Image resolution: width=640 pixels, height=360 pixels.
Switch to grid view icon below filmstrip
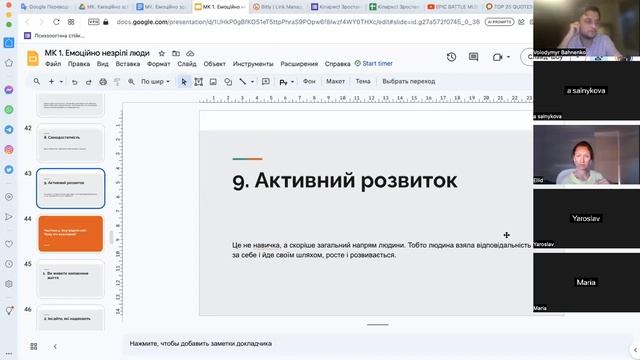pos(34,346)
